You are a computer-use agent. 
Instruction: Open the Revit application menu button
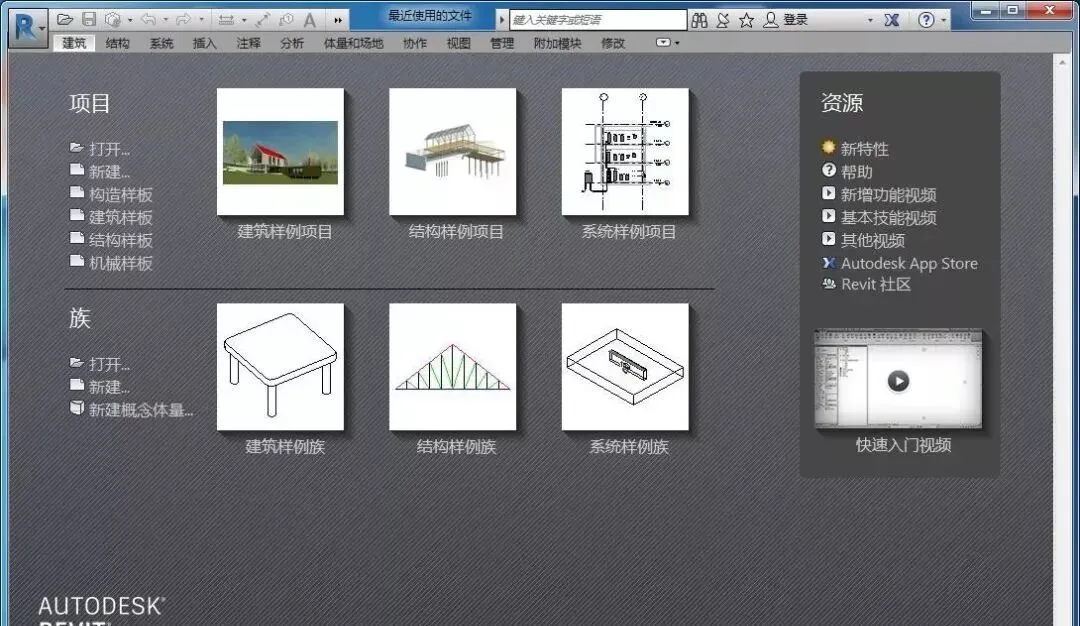click(28, 28)
